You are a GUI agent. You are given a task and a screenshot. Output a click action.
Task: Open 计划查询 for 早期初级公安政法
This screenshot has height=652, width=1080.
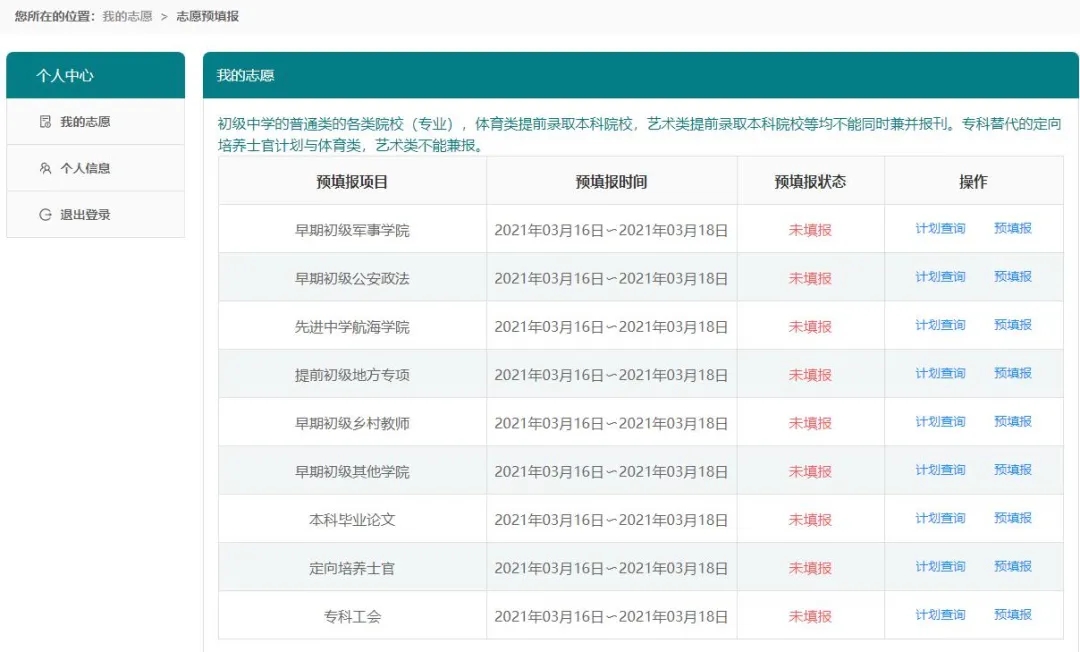[940, 277]
